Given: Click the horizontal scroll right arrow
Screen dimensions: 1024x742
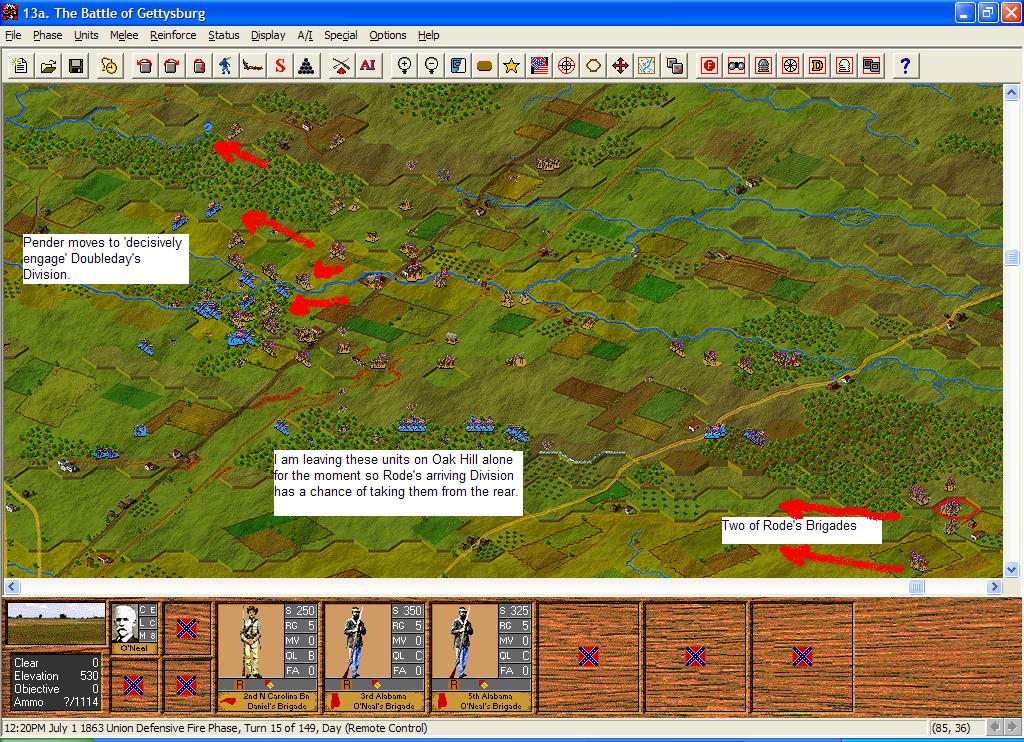Looking at the screenshot, I should click(994, 587).
